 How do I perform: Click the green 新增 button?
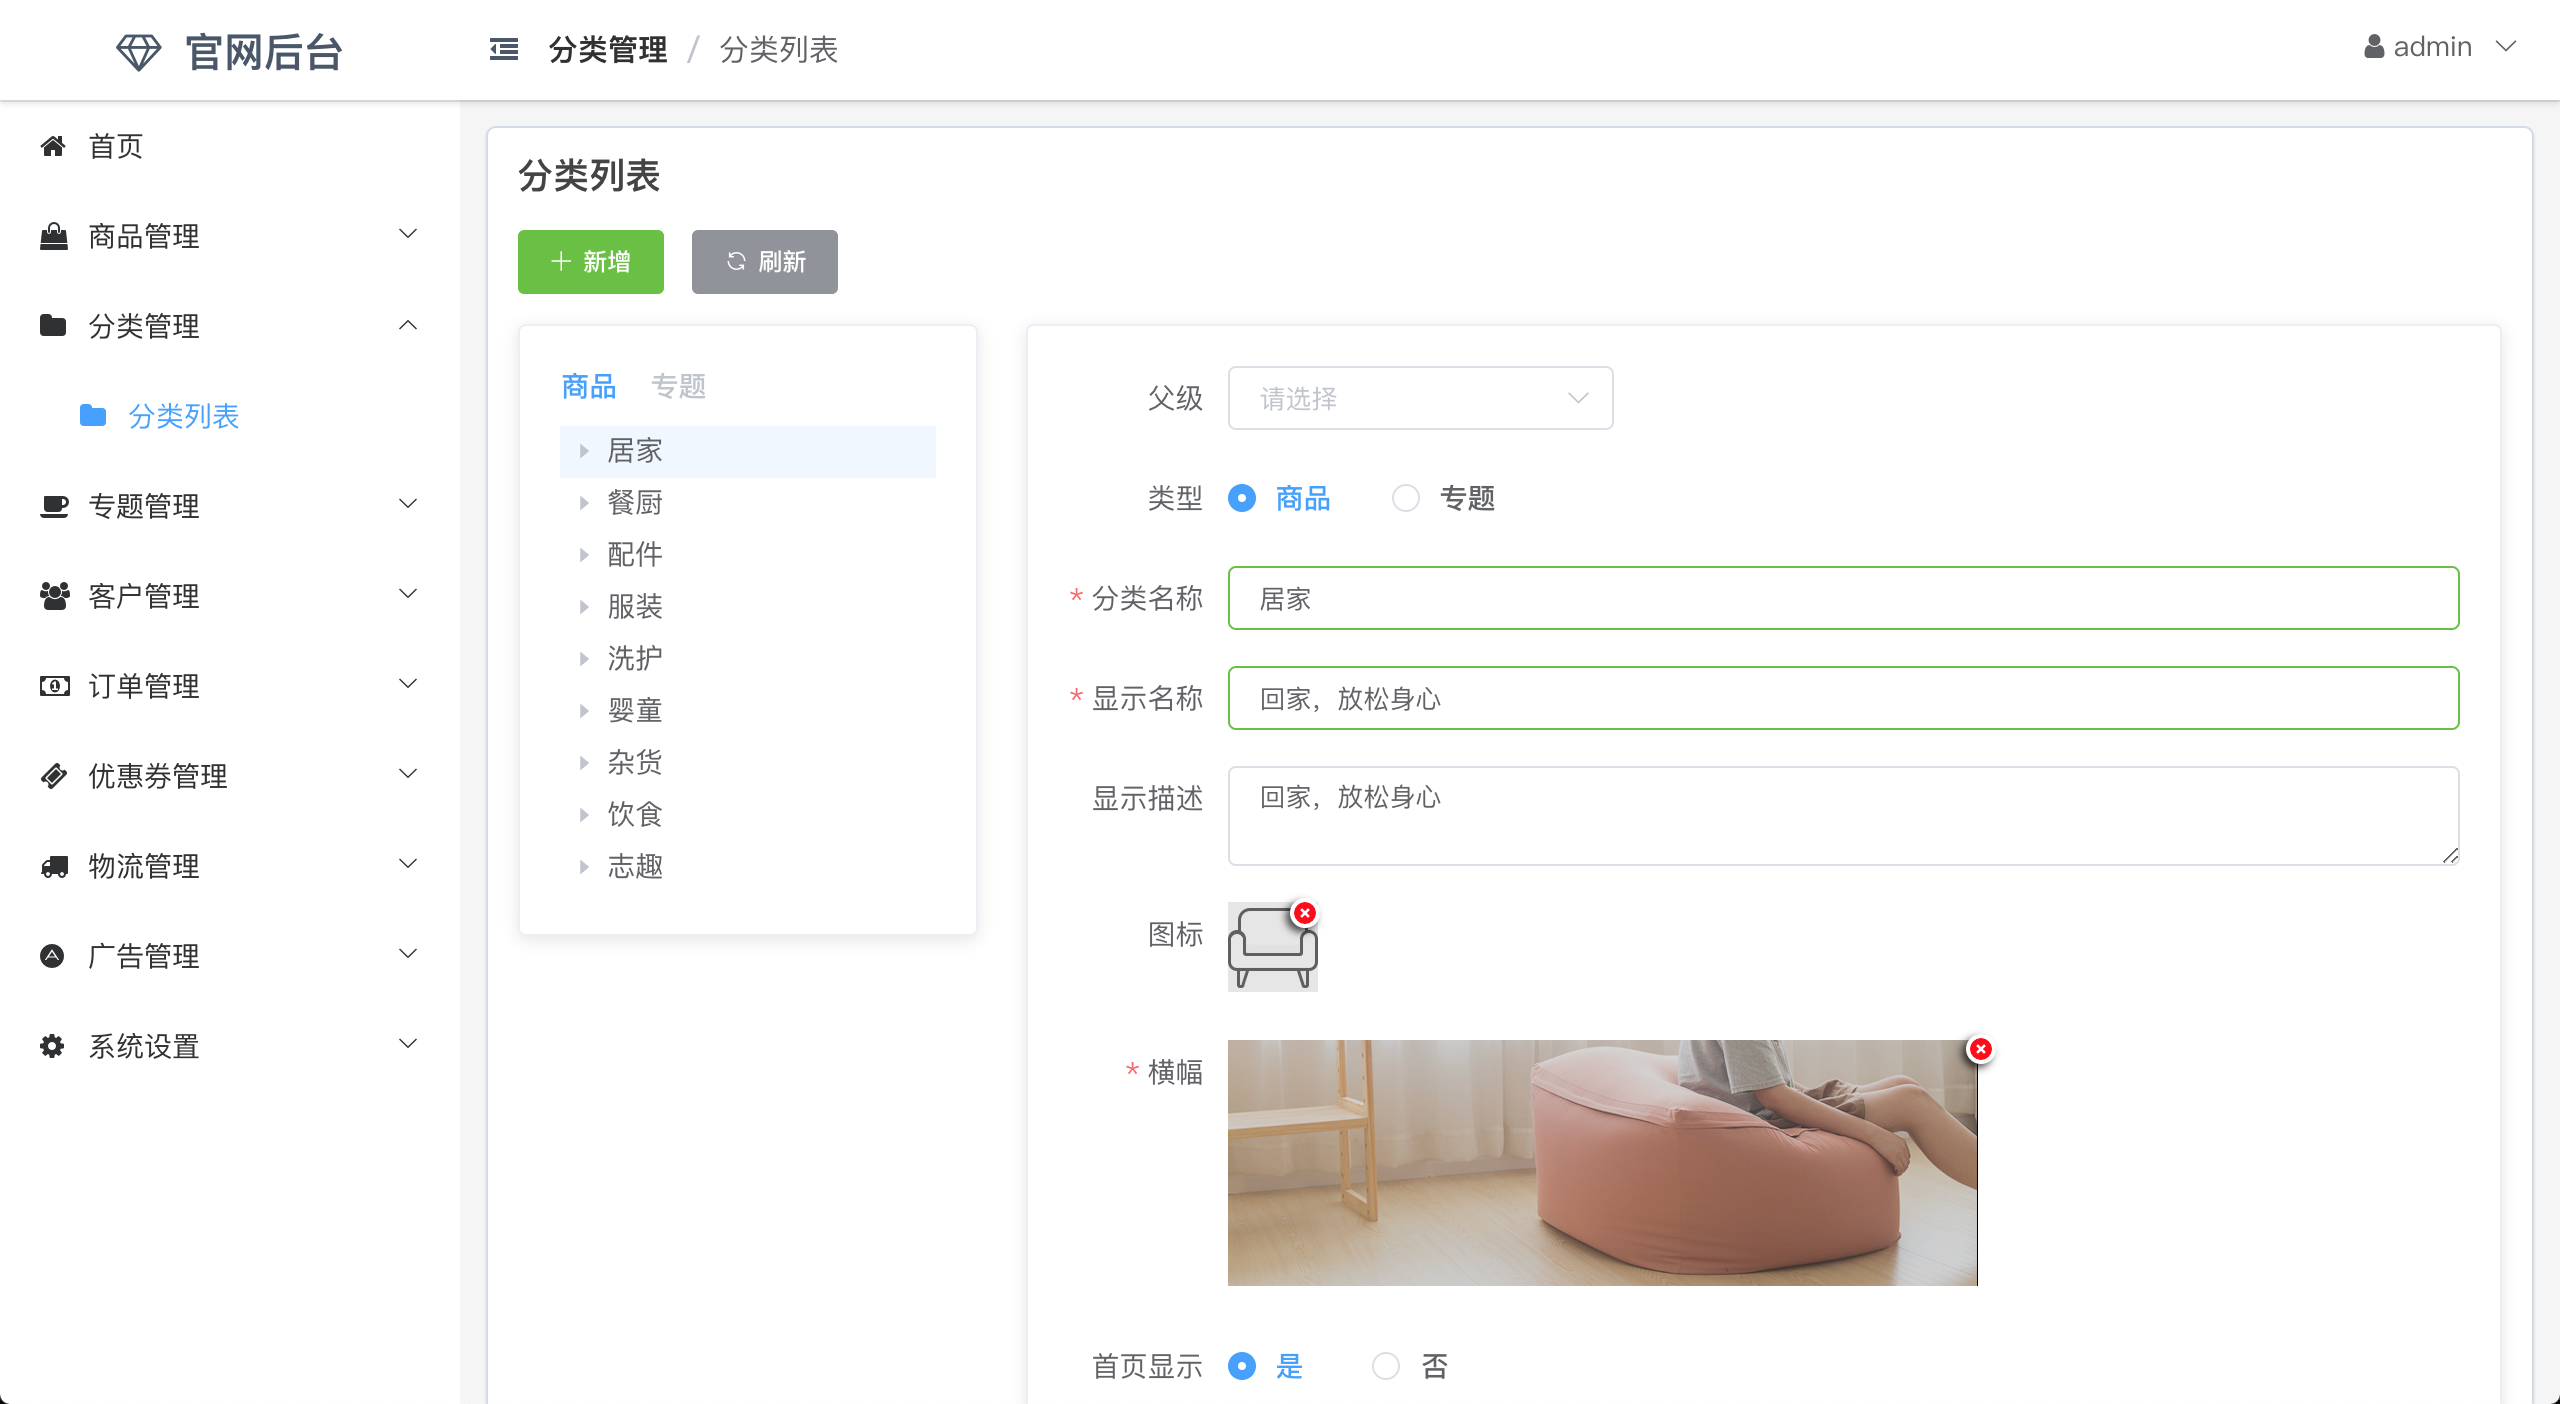(590, 262)
